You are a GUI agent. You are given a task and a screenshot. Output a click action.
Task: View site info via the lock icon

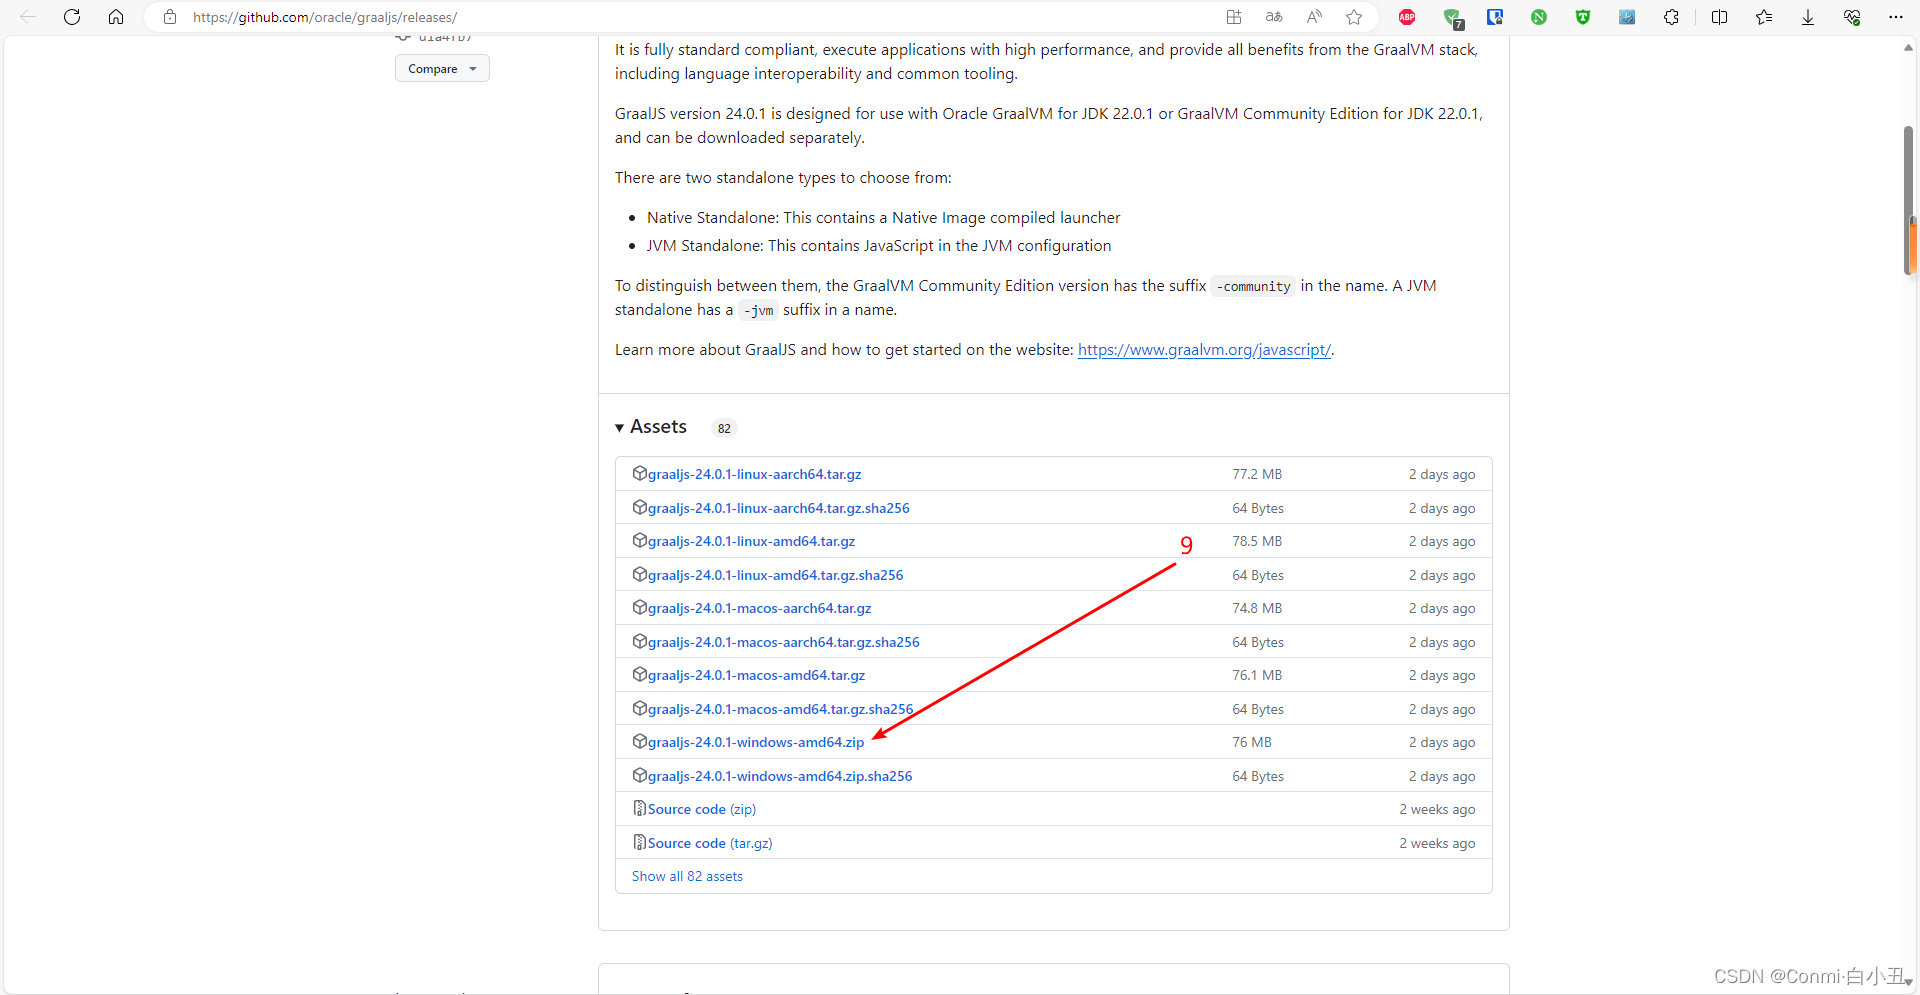(170, 17)
